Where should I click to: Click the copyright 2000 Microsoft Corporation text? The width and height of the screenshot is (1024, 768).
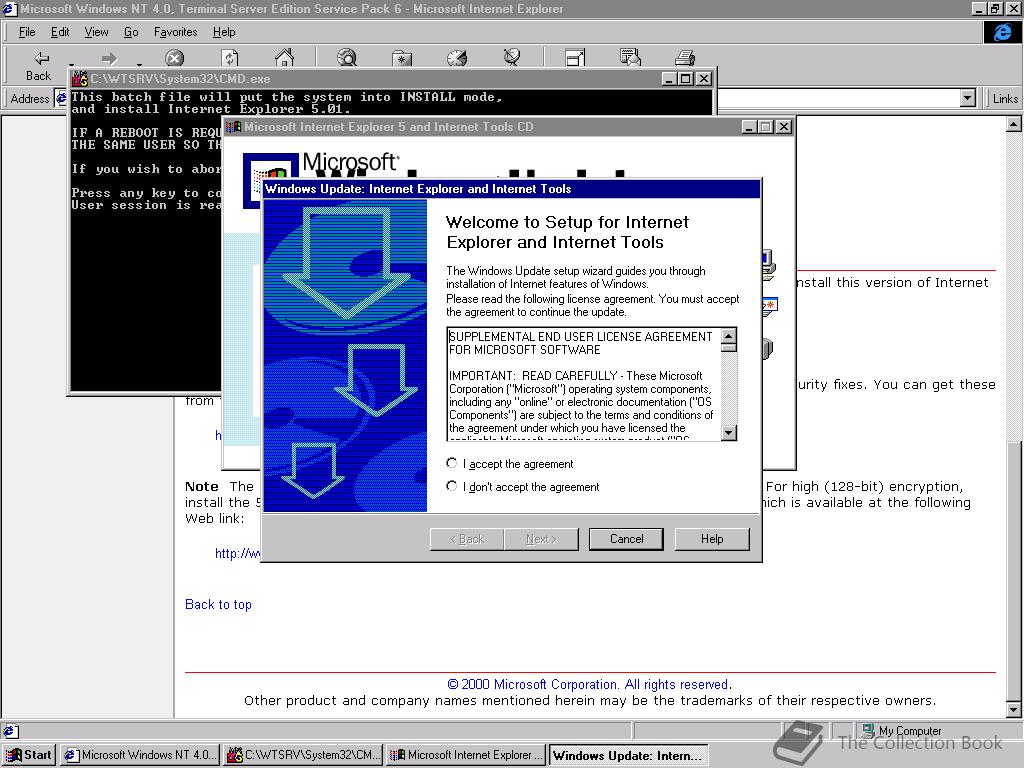(589, 684)
